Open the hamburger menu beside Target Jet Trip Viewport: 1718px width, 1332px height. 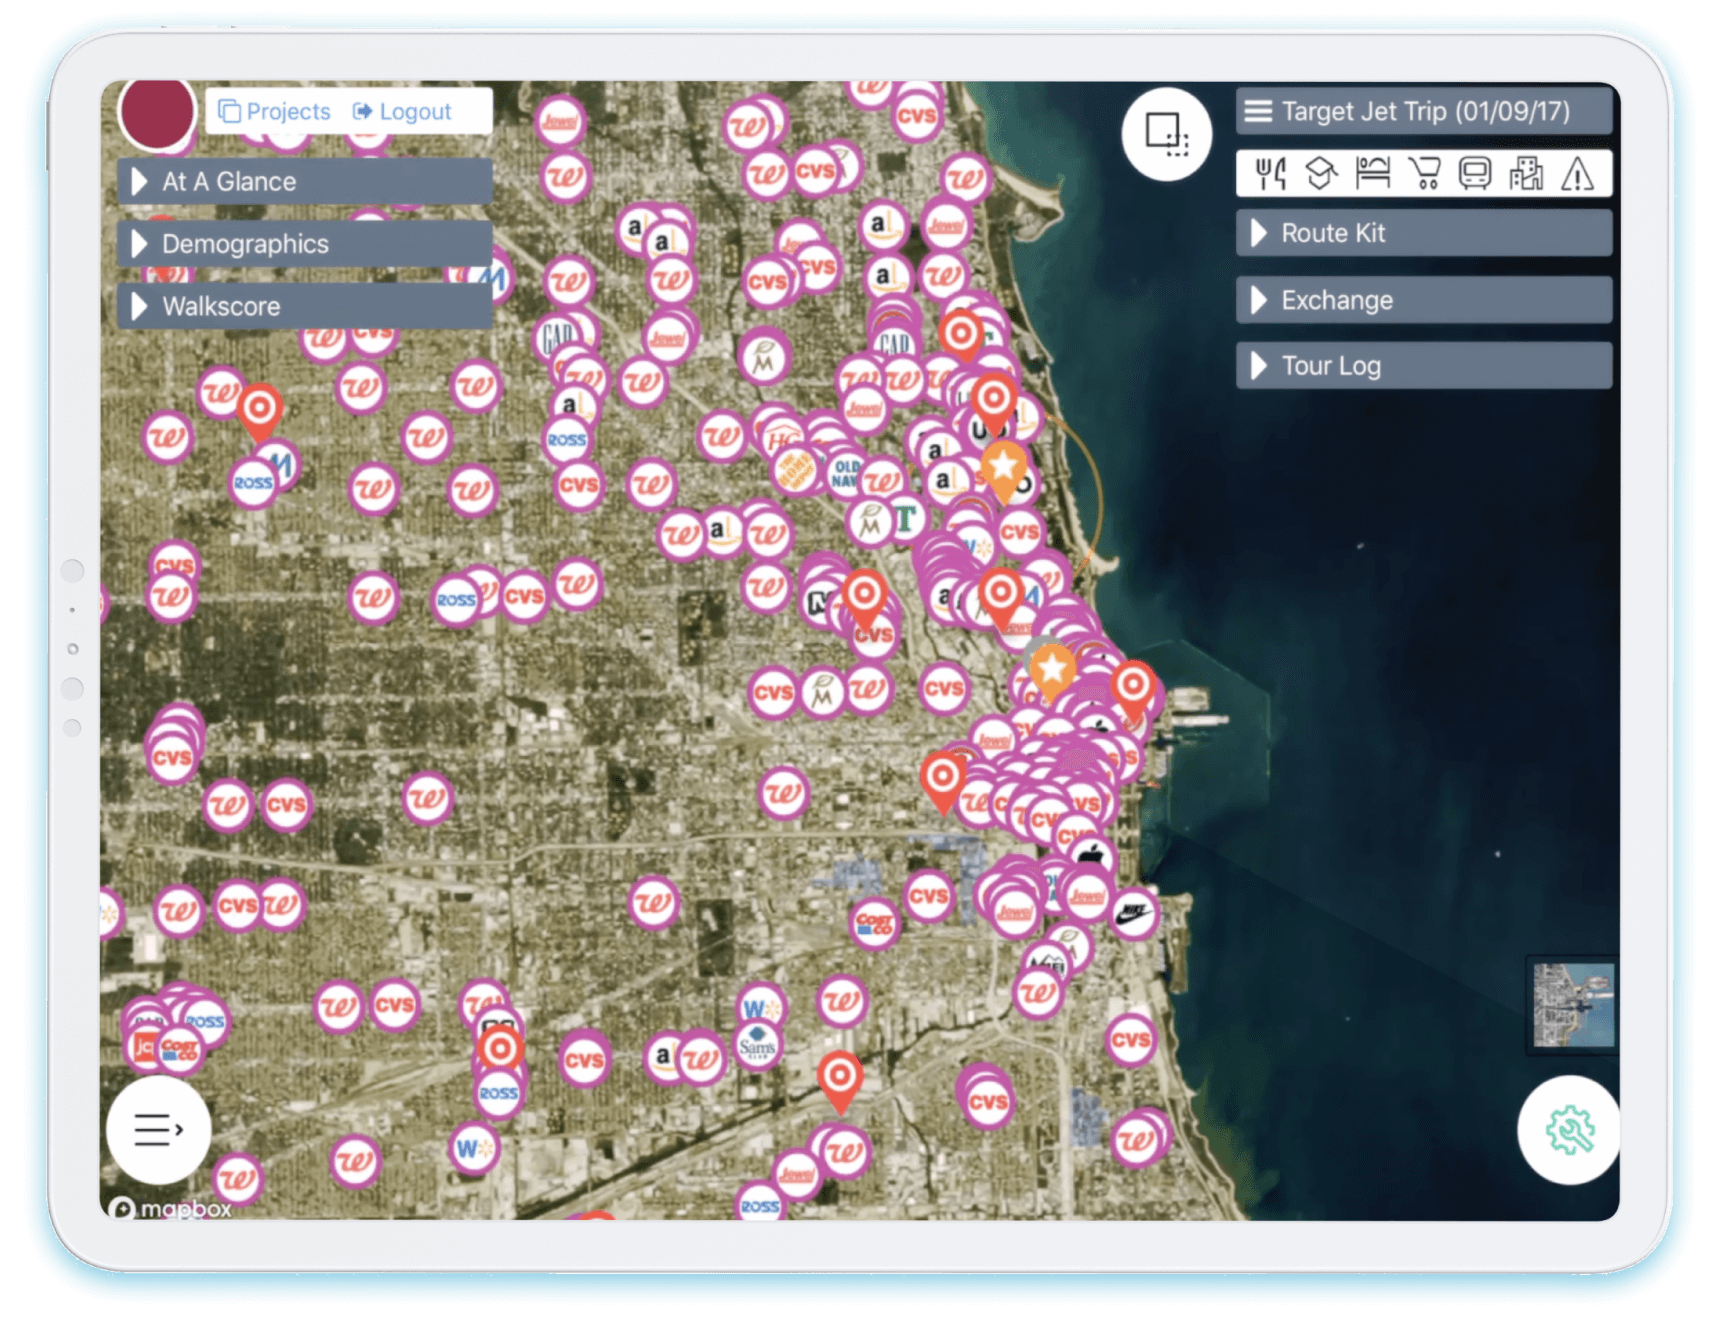(1258, 111)
